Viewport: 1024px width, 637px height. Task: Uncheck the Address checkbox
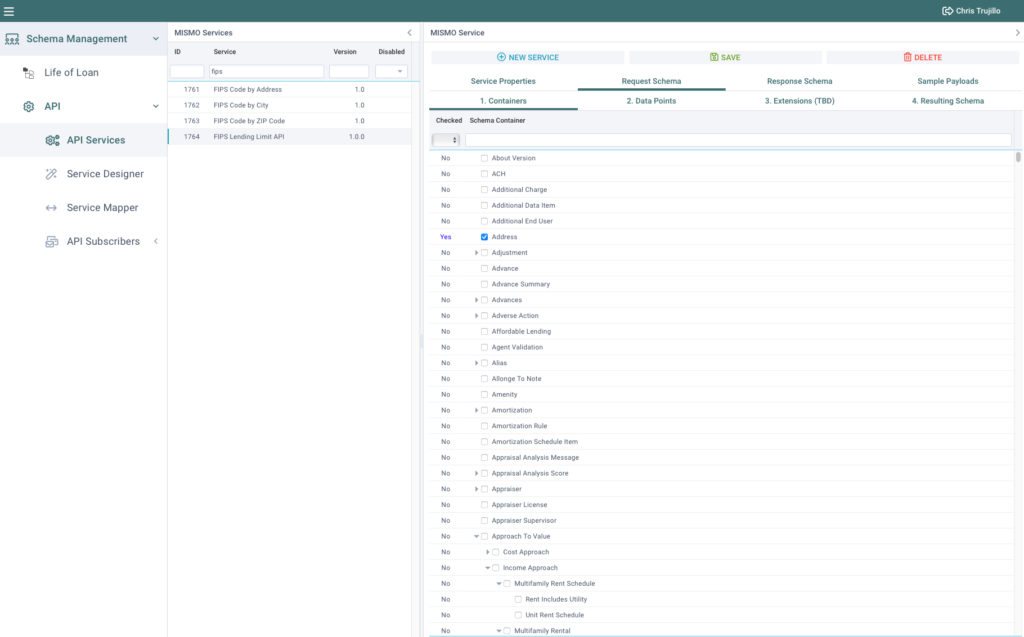(485, 237)
